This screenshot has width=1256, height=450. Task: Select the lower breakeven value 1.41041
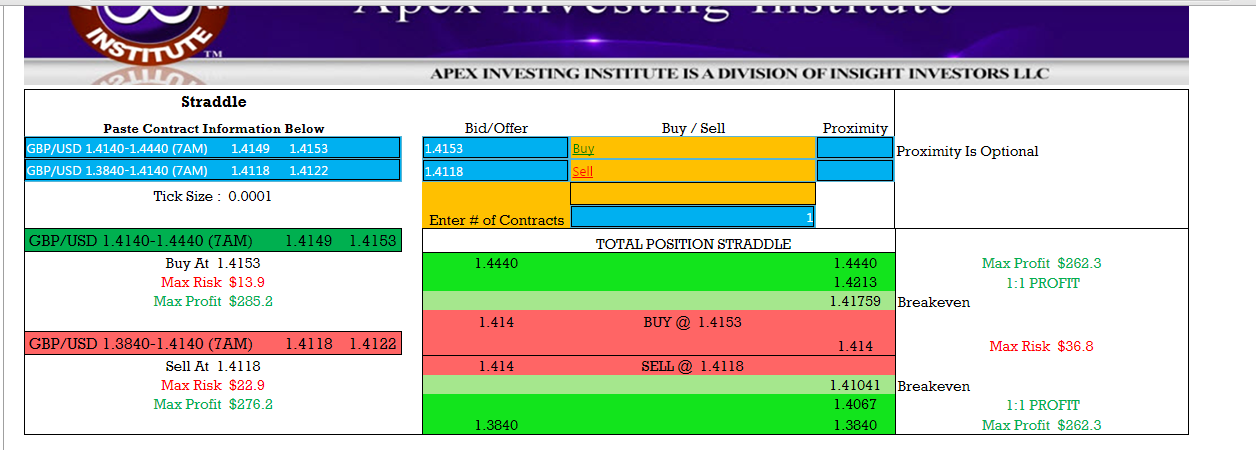click(853, 386)
